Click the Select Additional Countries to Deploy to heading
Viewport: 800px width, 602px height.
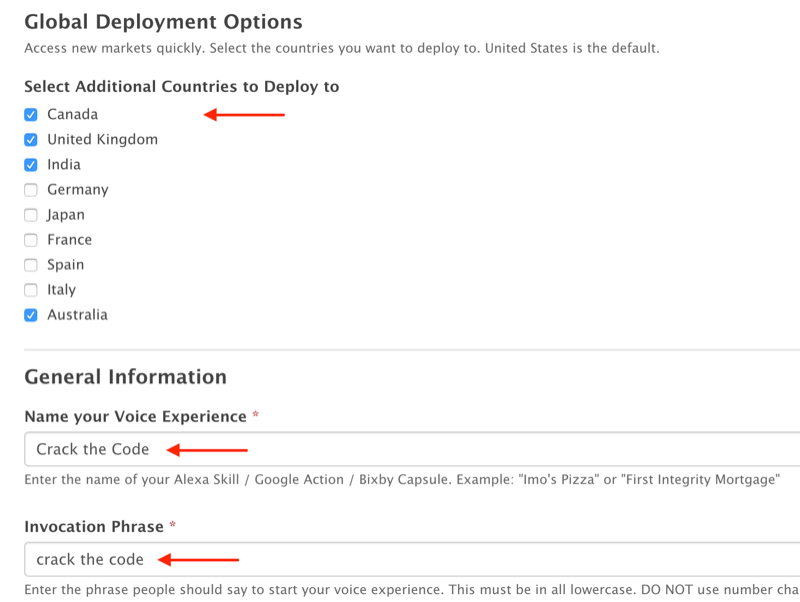[182, 87]
